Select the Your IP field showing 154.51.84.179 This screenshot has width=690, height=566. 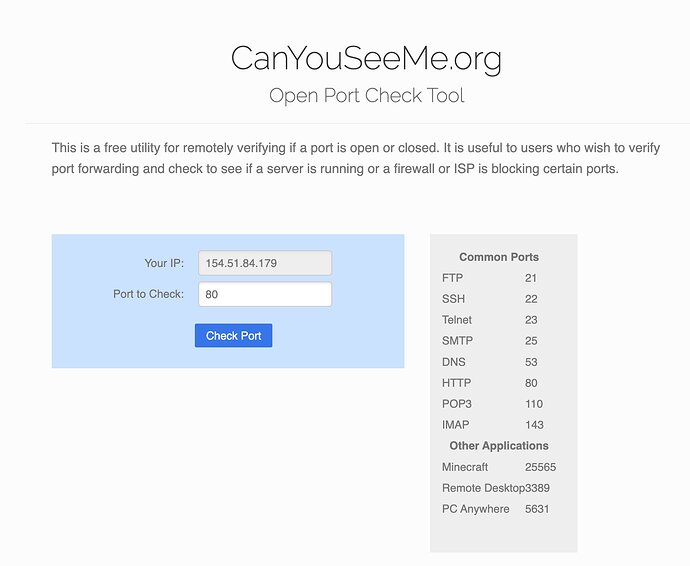(x=265, y=263)
